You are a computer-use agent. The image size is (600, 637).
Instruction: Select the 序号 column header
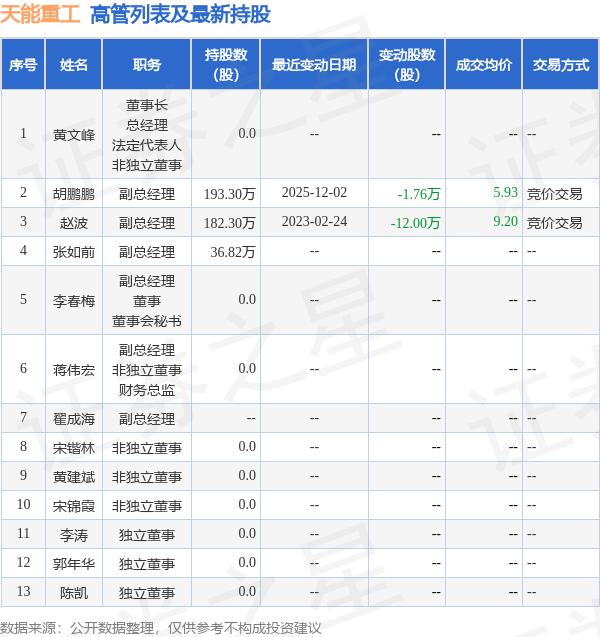(23, 65)
